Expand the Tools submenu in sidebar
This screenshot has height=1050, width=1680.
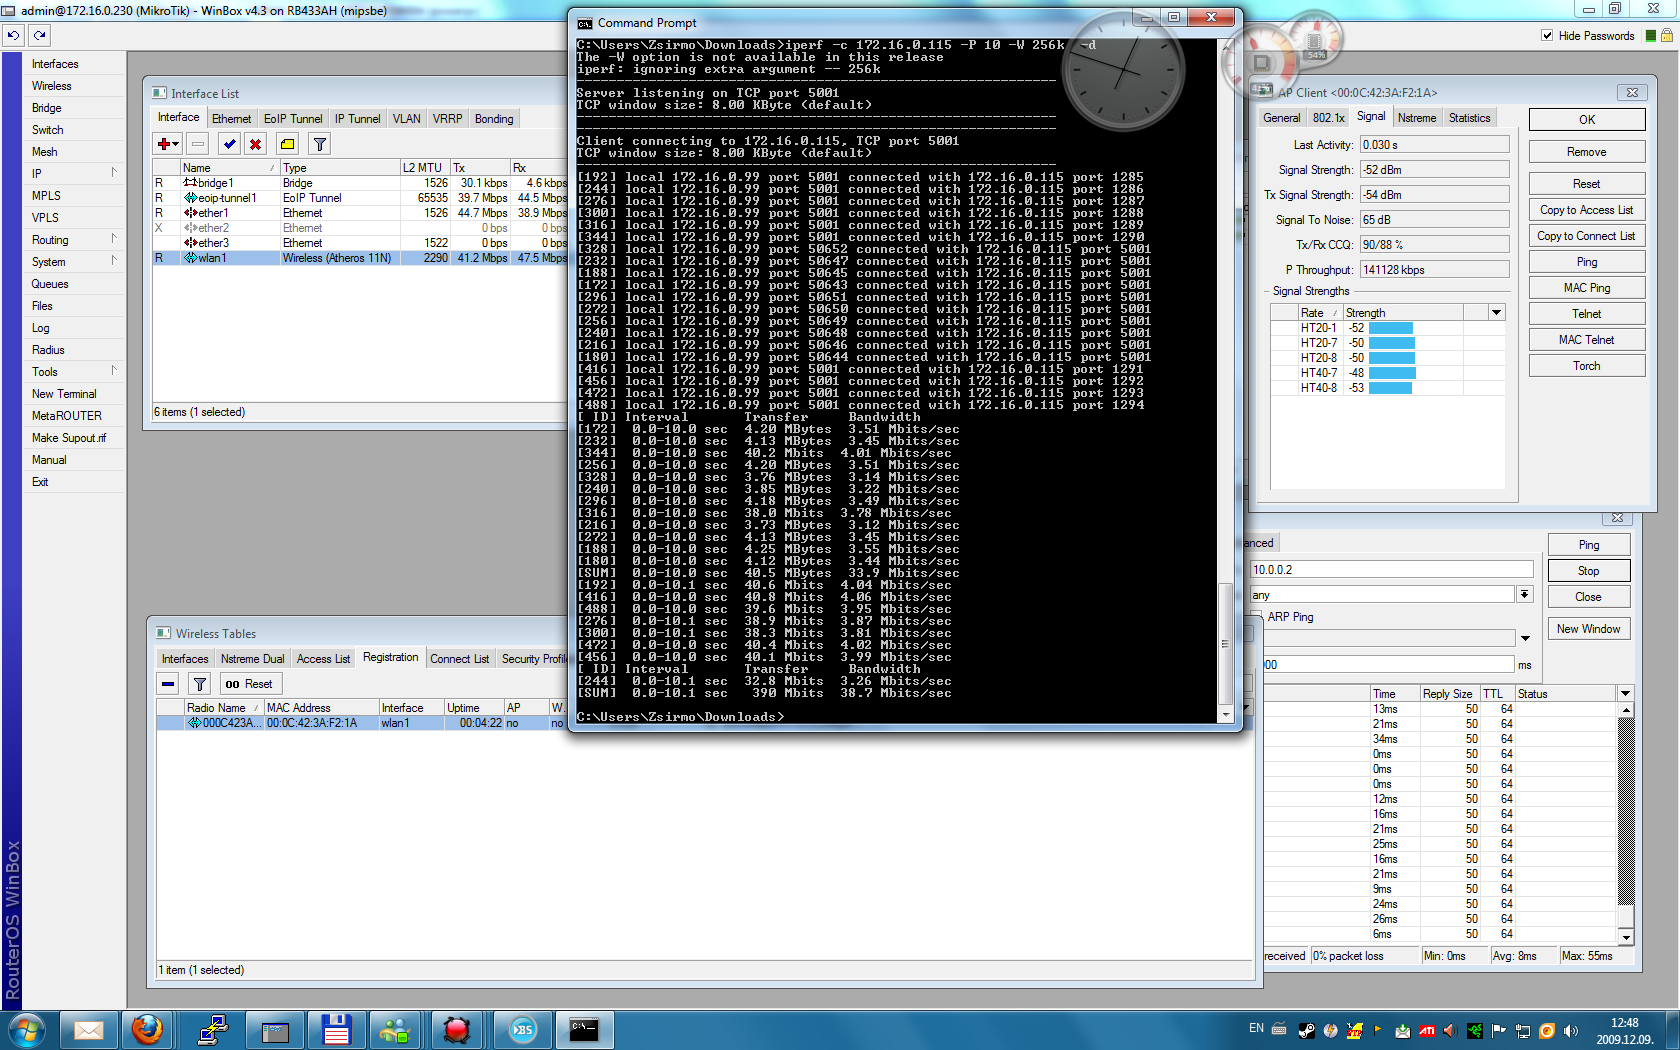click(x=114, y=371)
